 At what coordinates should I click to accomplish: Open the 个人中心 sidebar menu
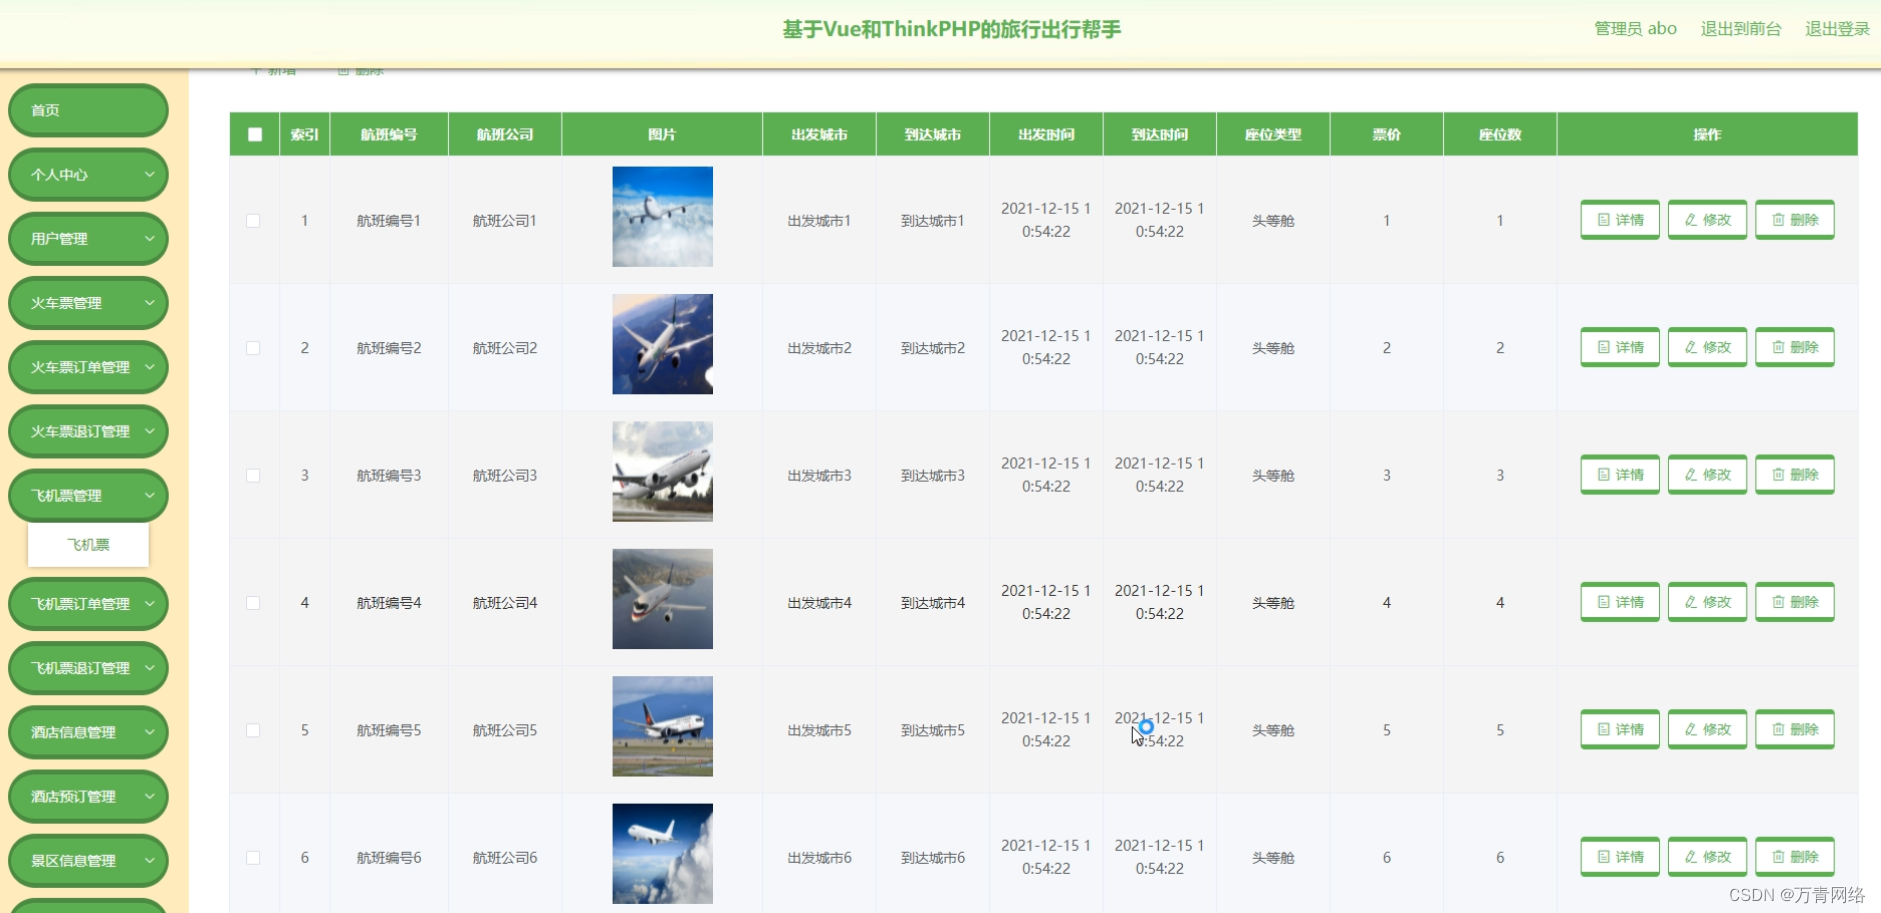tap(88, 174)
